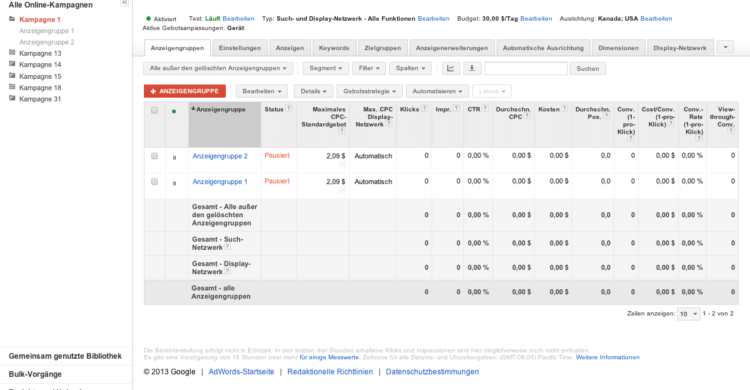Select Anzeigengruppe 1 in the sidebar tree
The height and width of the screenshot is (390, 750).
pyautogui.click(x=46, y=31)
